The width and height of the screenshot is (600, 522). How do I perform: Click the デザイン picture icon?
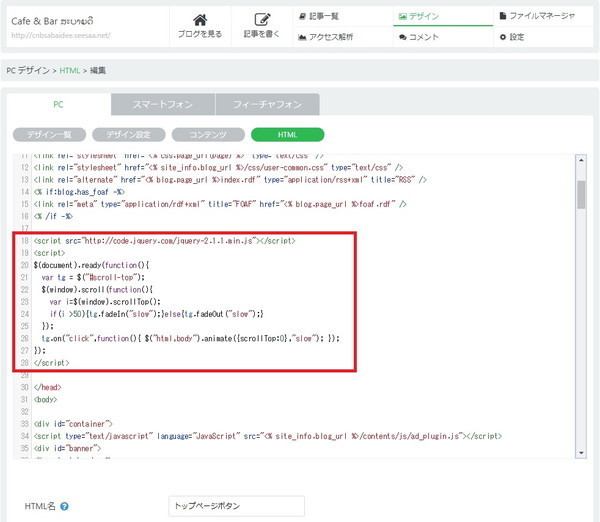tap(403, 16)
